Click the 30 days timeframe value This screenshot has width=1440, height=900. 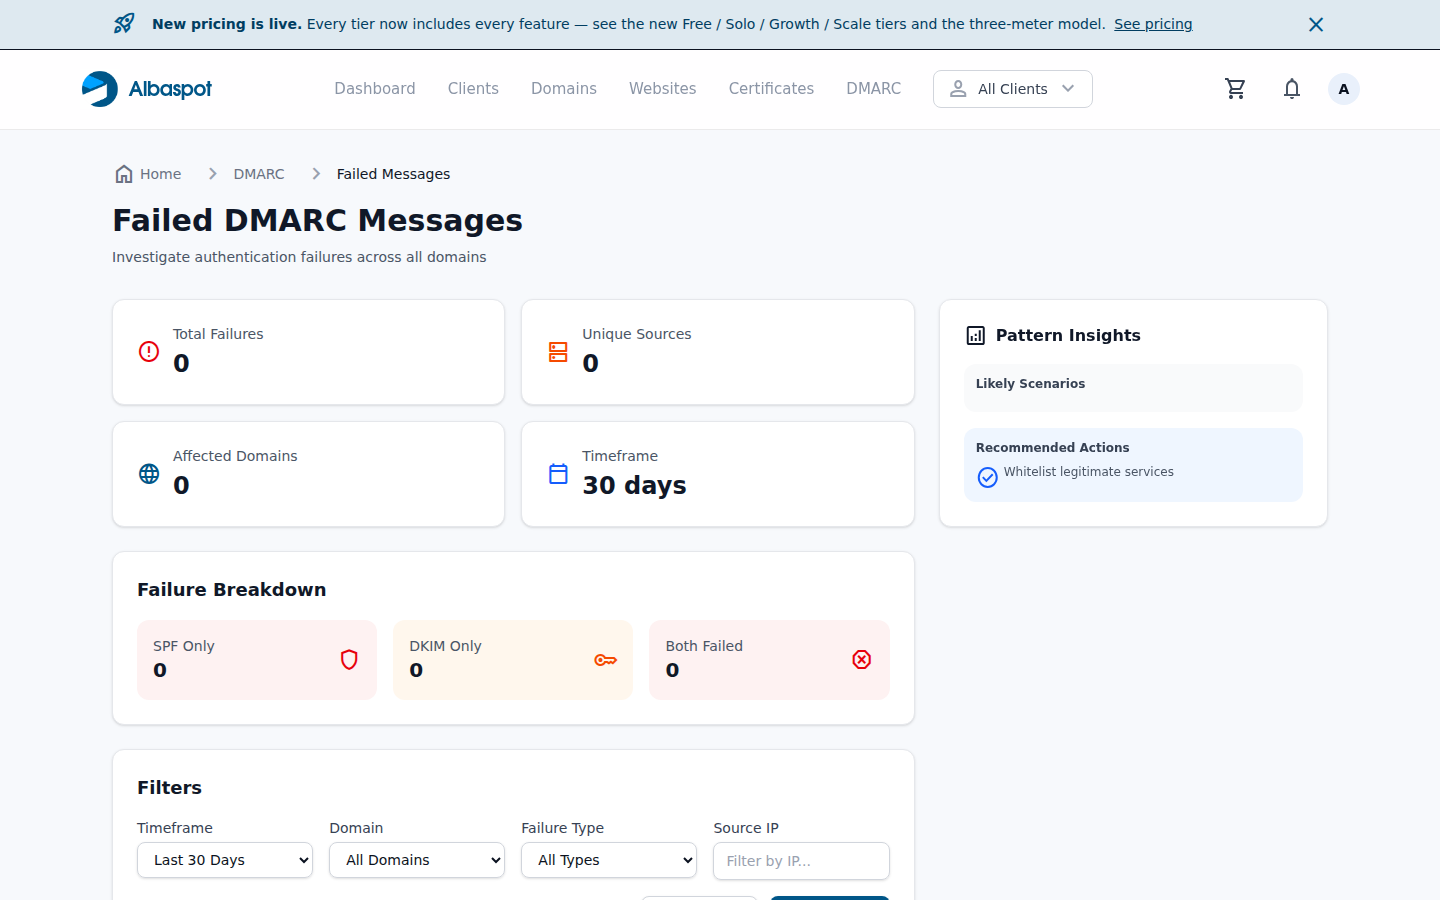(x=634, y=486)
